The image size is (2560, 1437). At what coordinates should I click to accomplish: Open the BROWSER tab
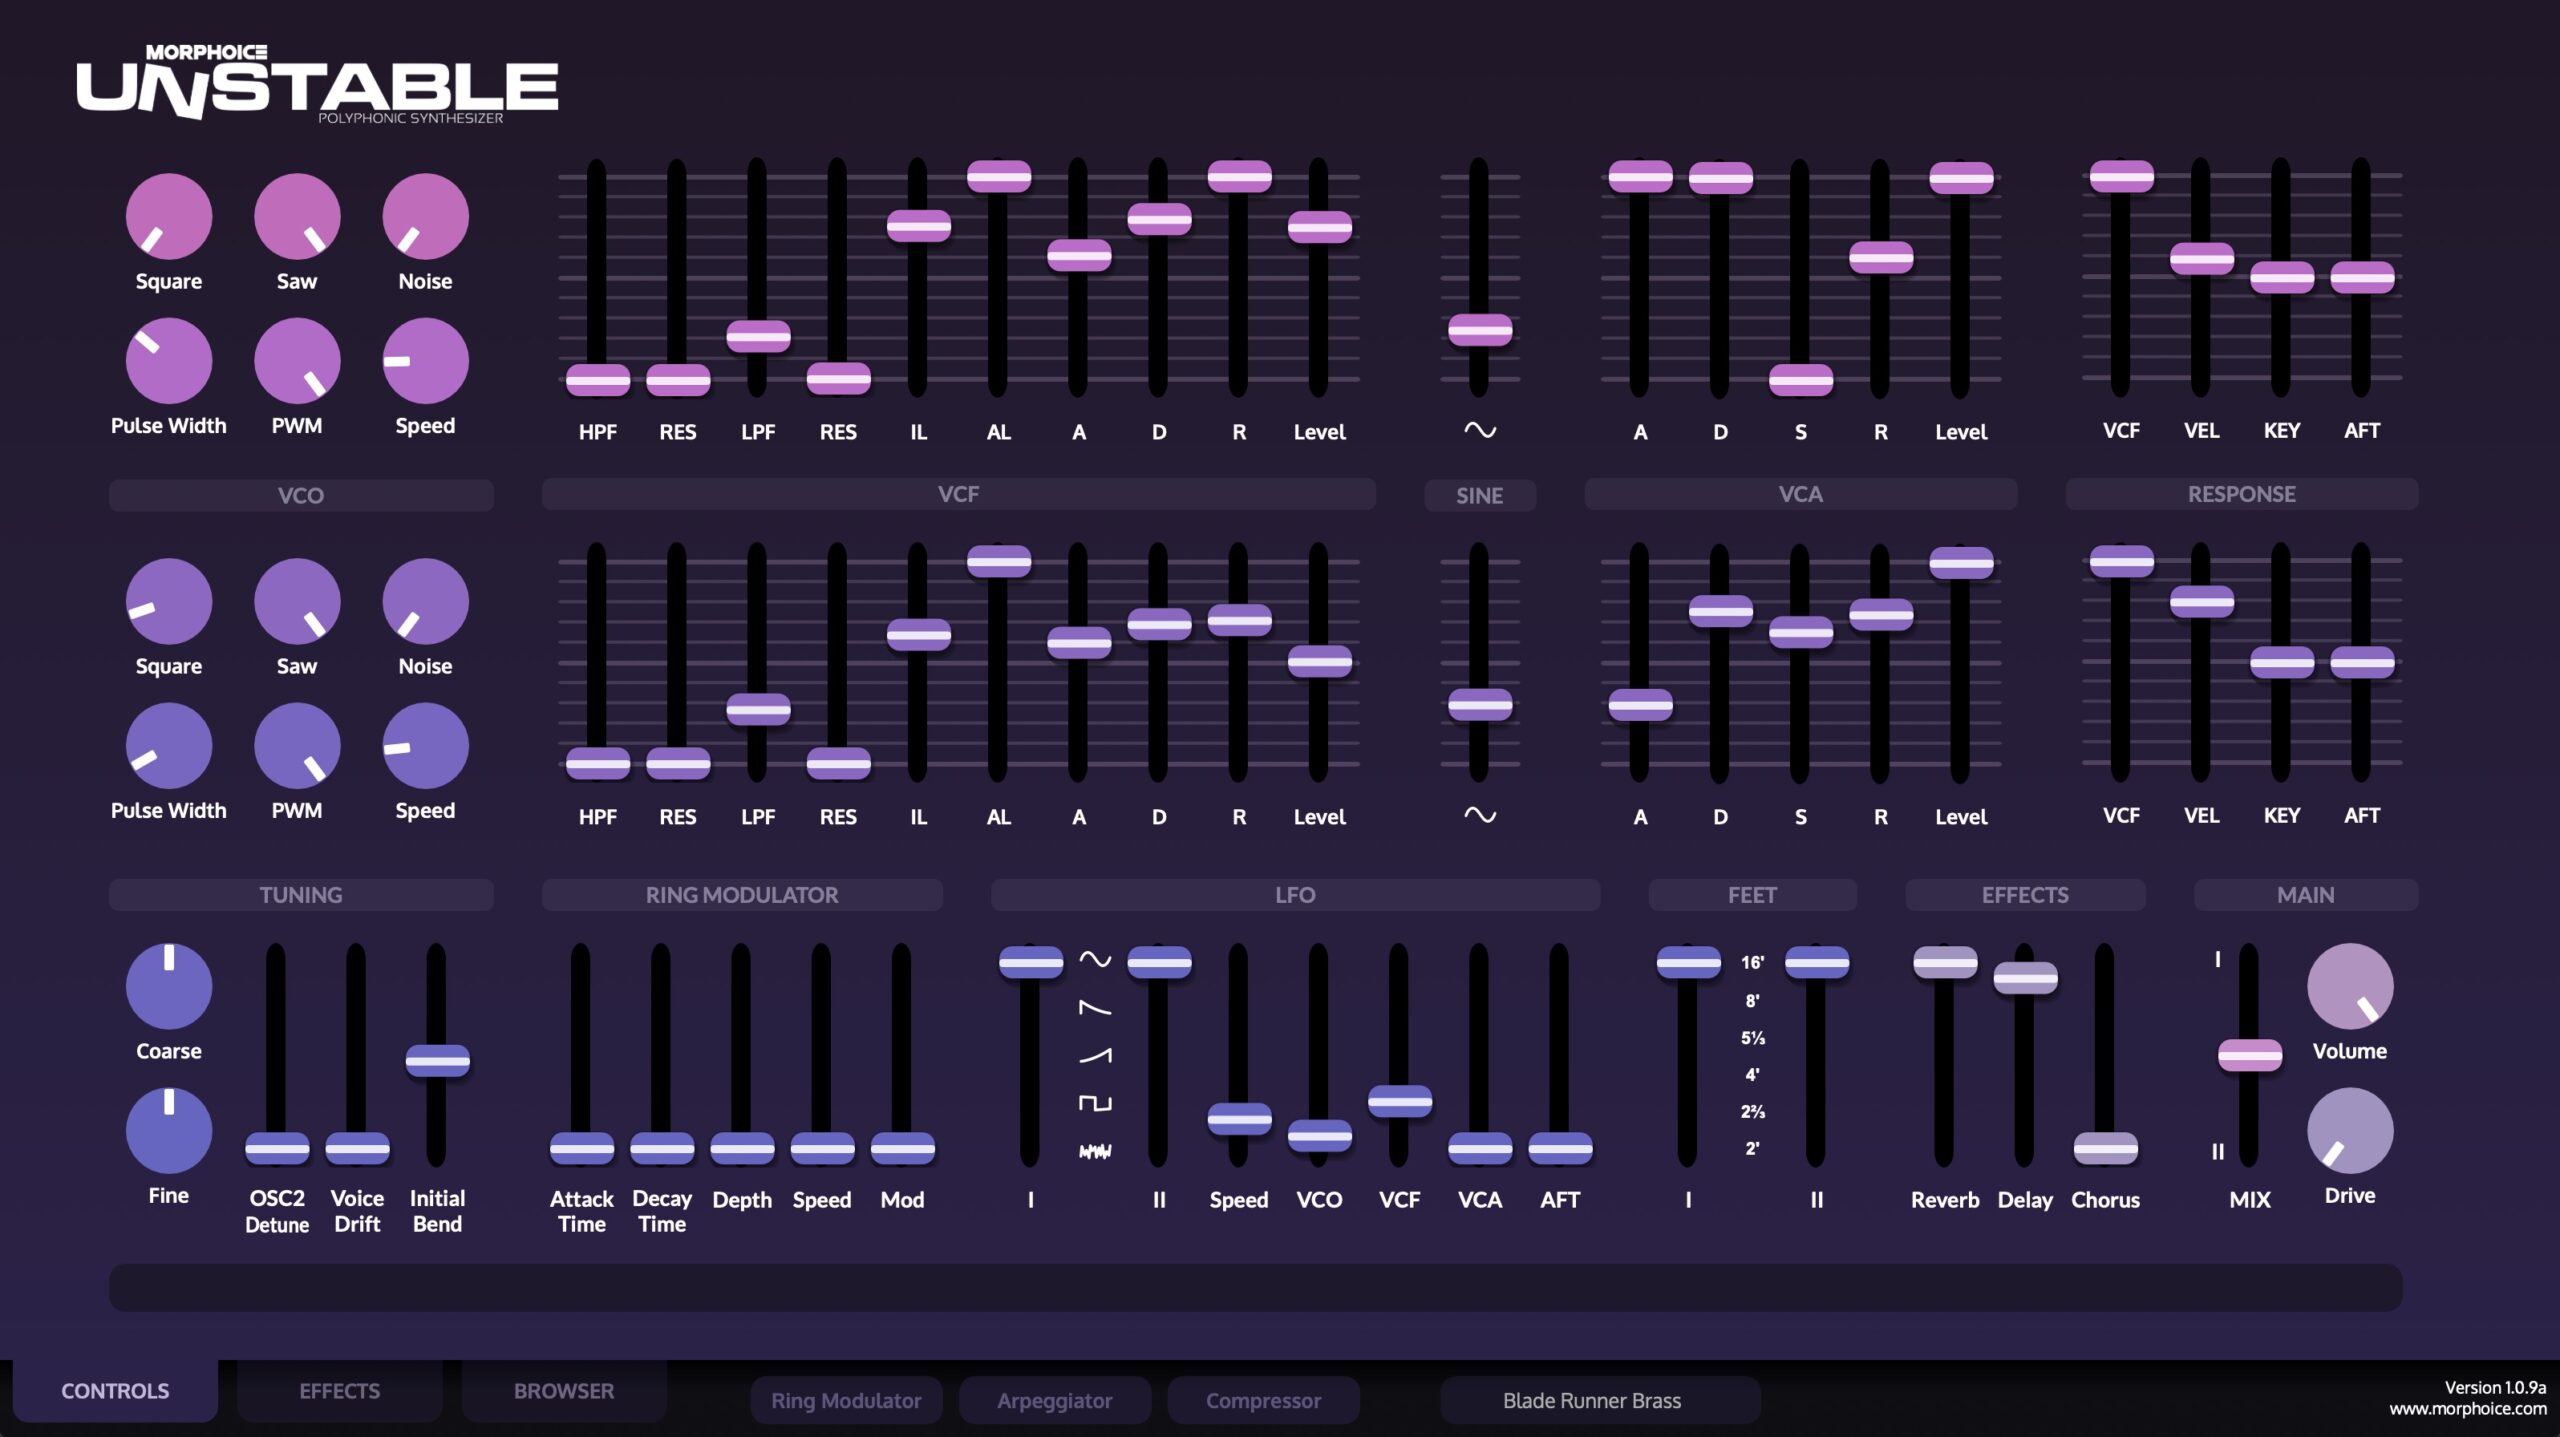click(x=563, y=1391)
